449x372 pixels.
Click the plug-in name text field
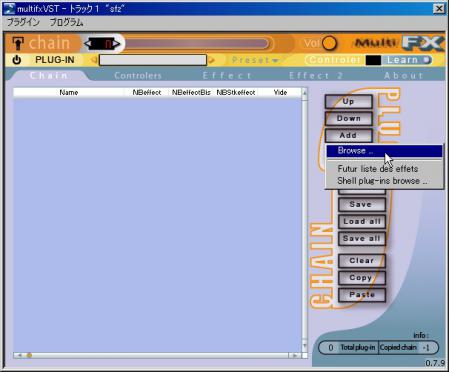[x=153, y=60]
